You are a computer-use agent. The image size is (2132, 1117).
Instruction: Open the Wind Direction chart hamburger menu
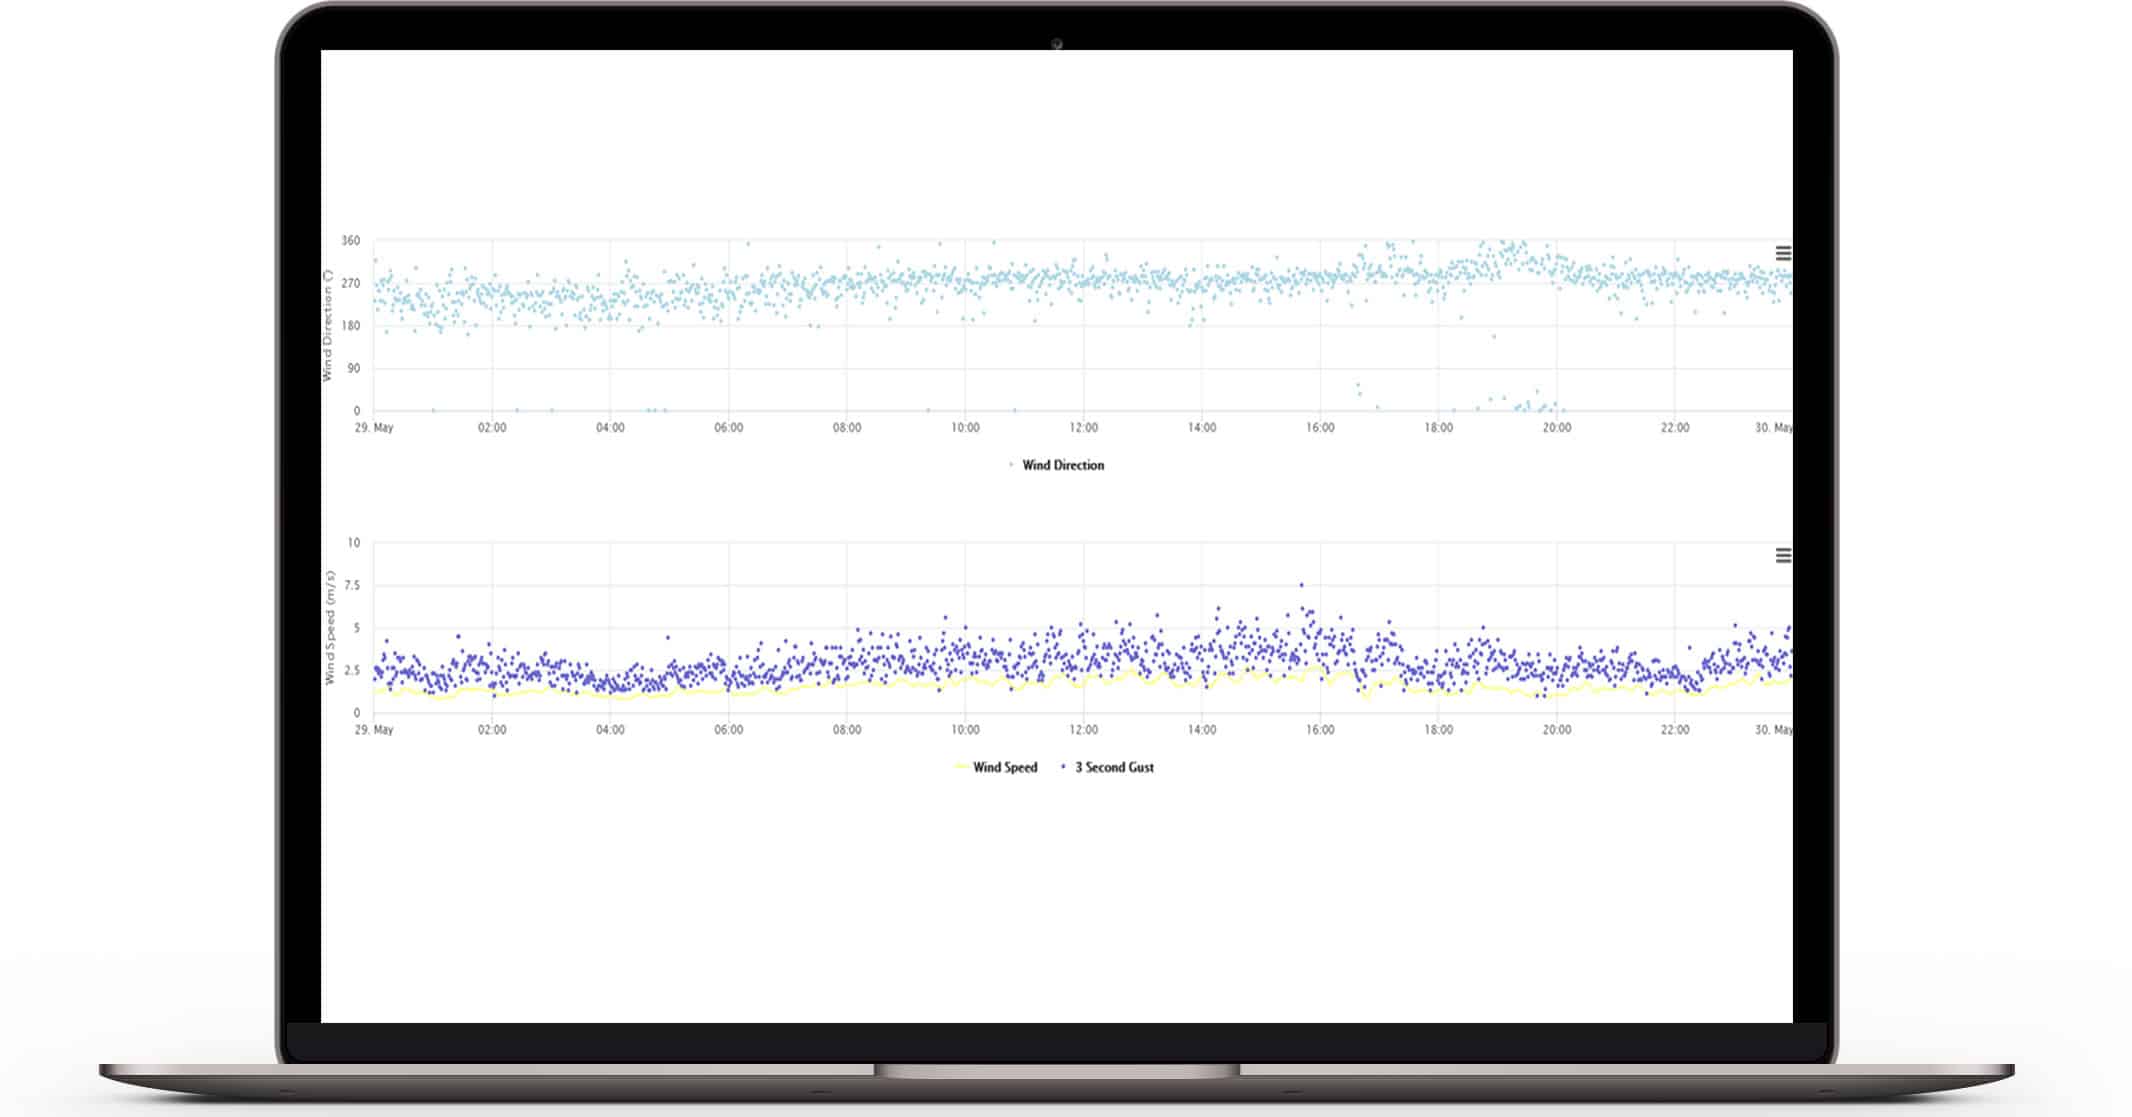(1783, 254)
